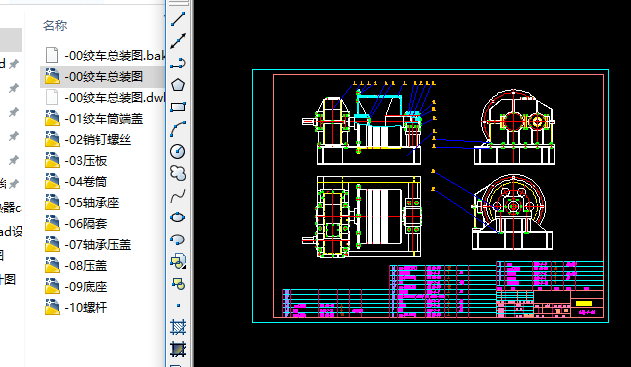Click the 名称 column header

click(55, 25)
